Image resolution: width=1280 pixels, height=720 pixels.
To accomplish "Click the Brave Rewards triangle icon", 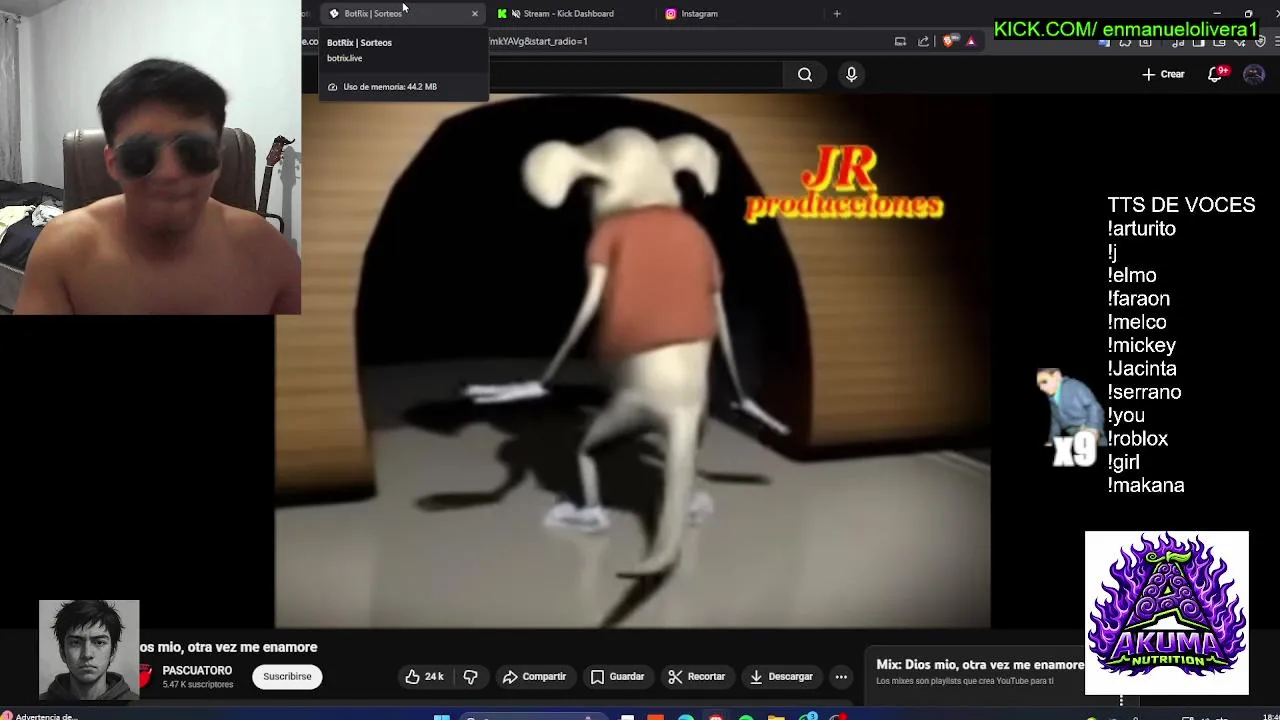I will (970, 42).
